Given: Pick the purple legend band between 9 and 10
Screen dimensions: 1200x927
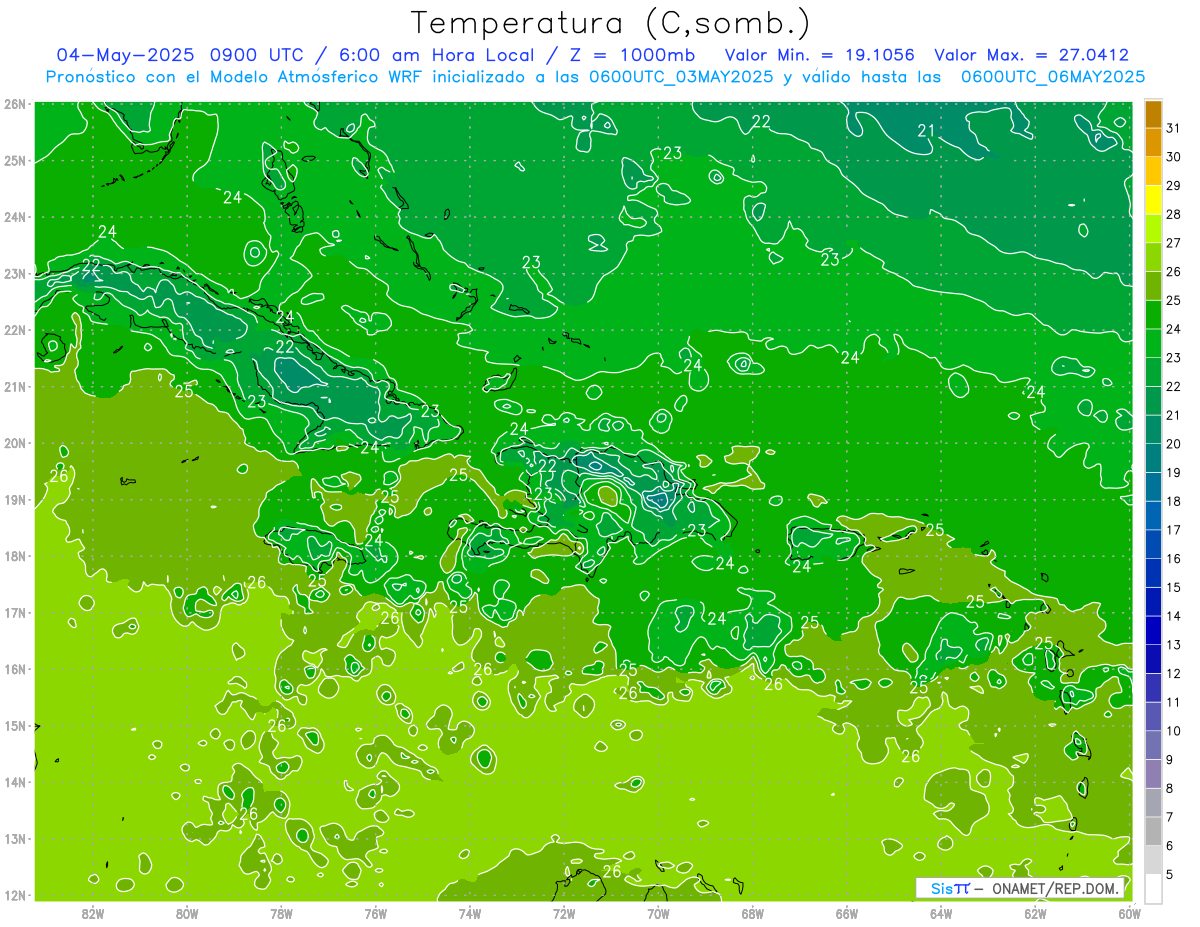Looking at the screenshot, I should tap(1154, 745).
